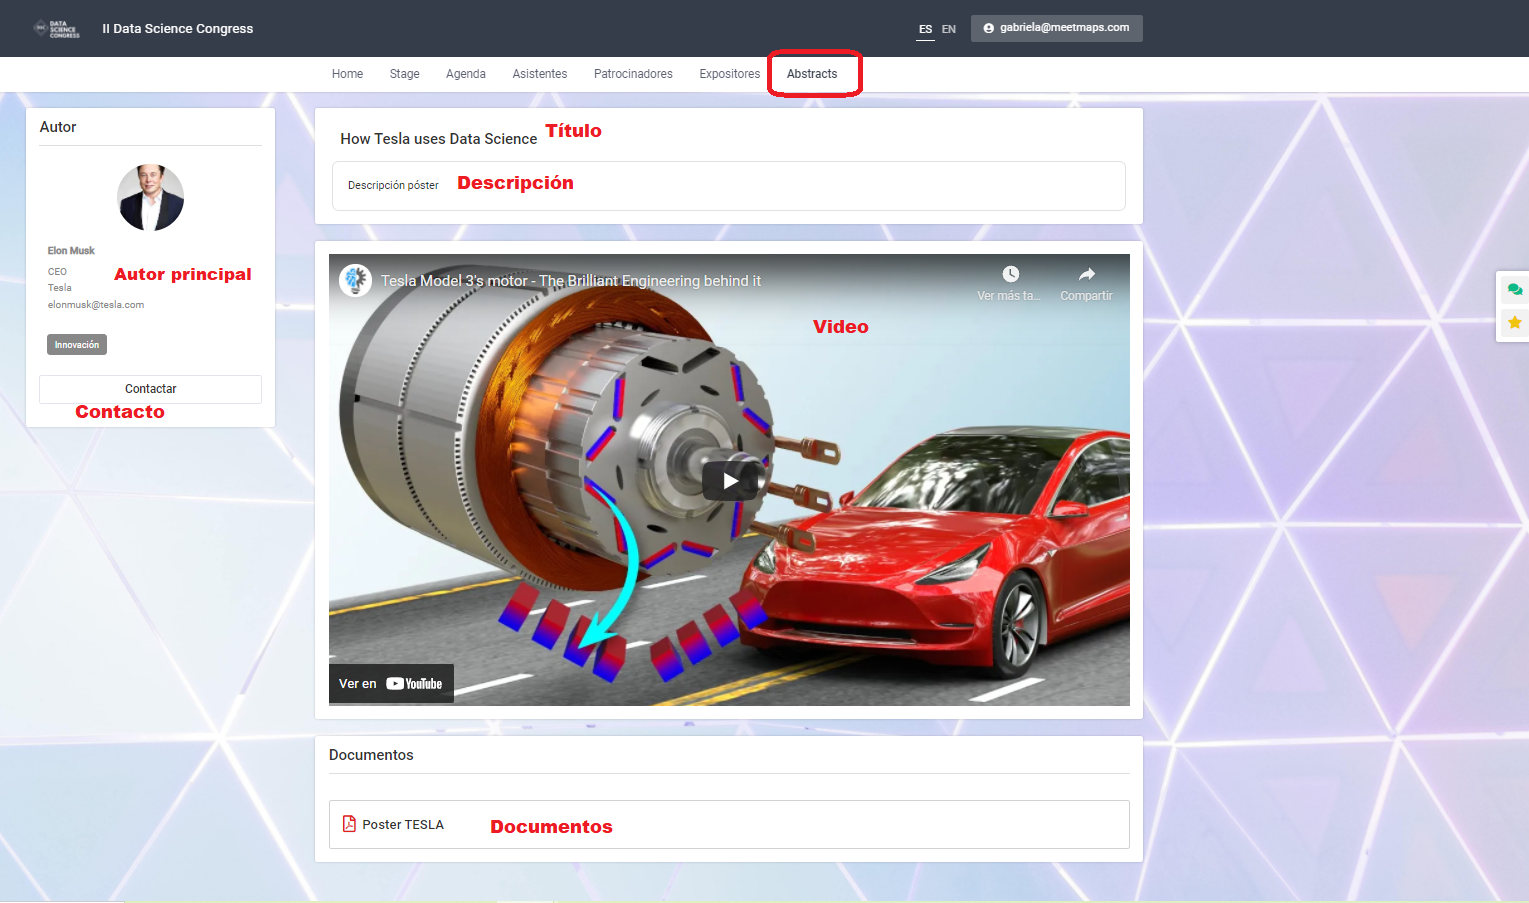
Task: Open the Agenda tab
Action: coord(465,74)
